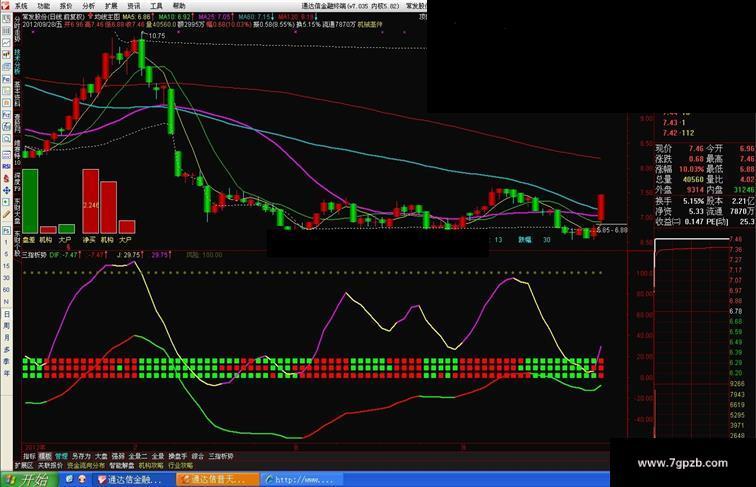The image size is (756, 487).
Task: Open the 机构攻略 panel tab
Action: click(x=151, y=466)
